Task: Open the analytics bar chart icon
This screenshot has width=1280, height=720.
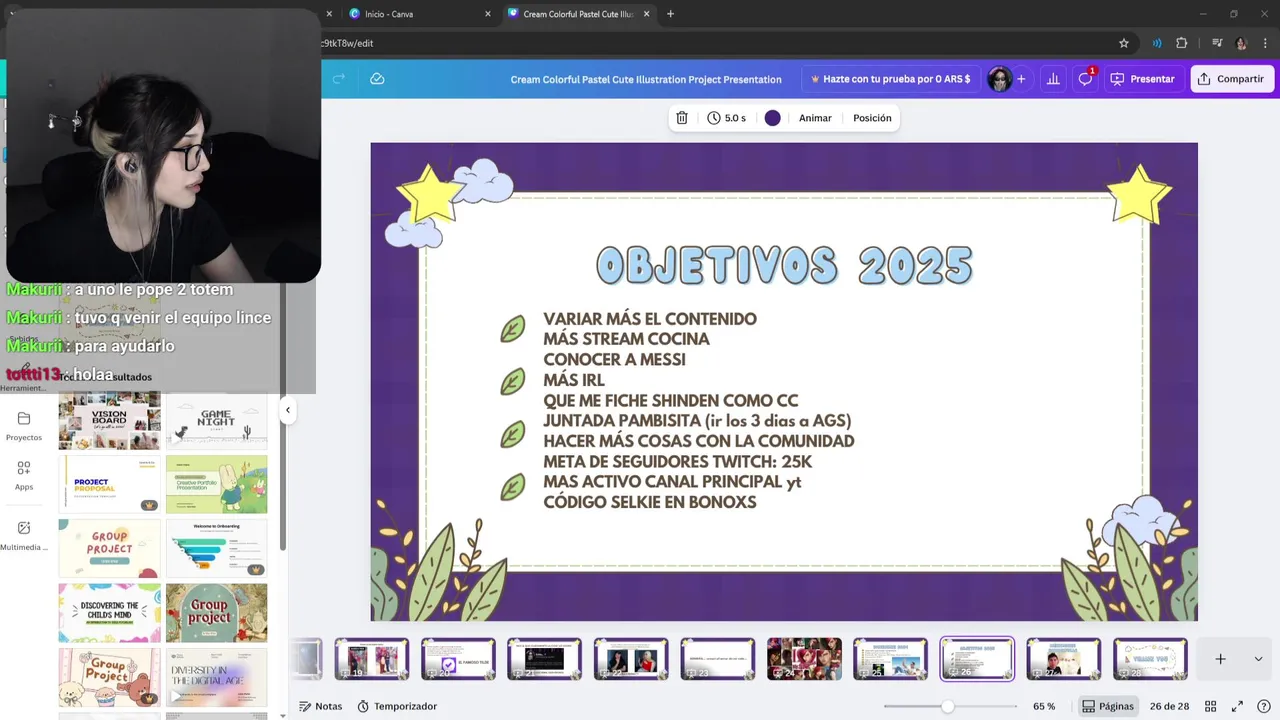Action: tap(1053, 79)
